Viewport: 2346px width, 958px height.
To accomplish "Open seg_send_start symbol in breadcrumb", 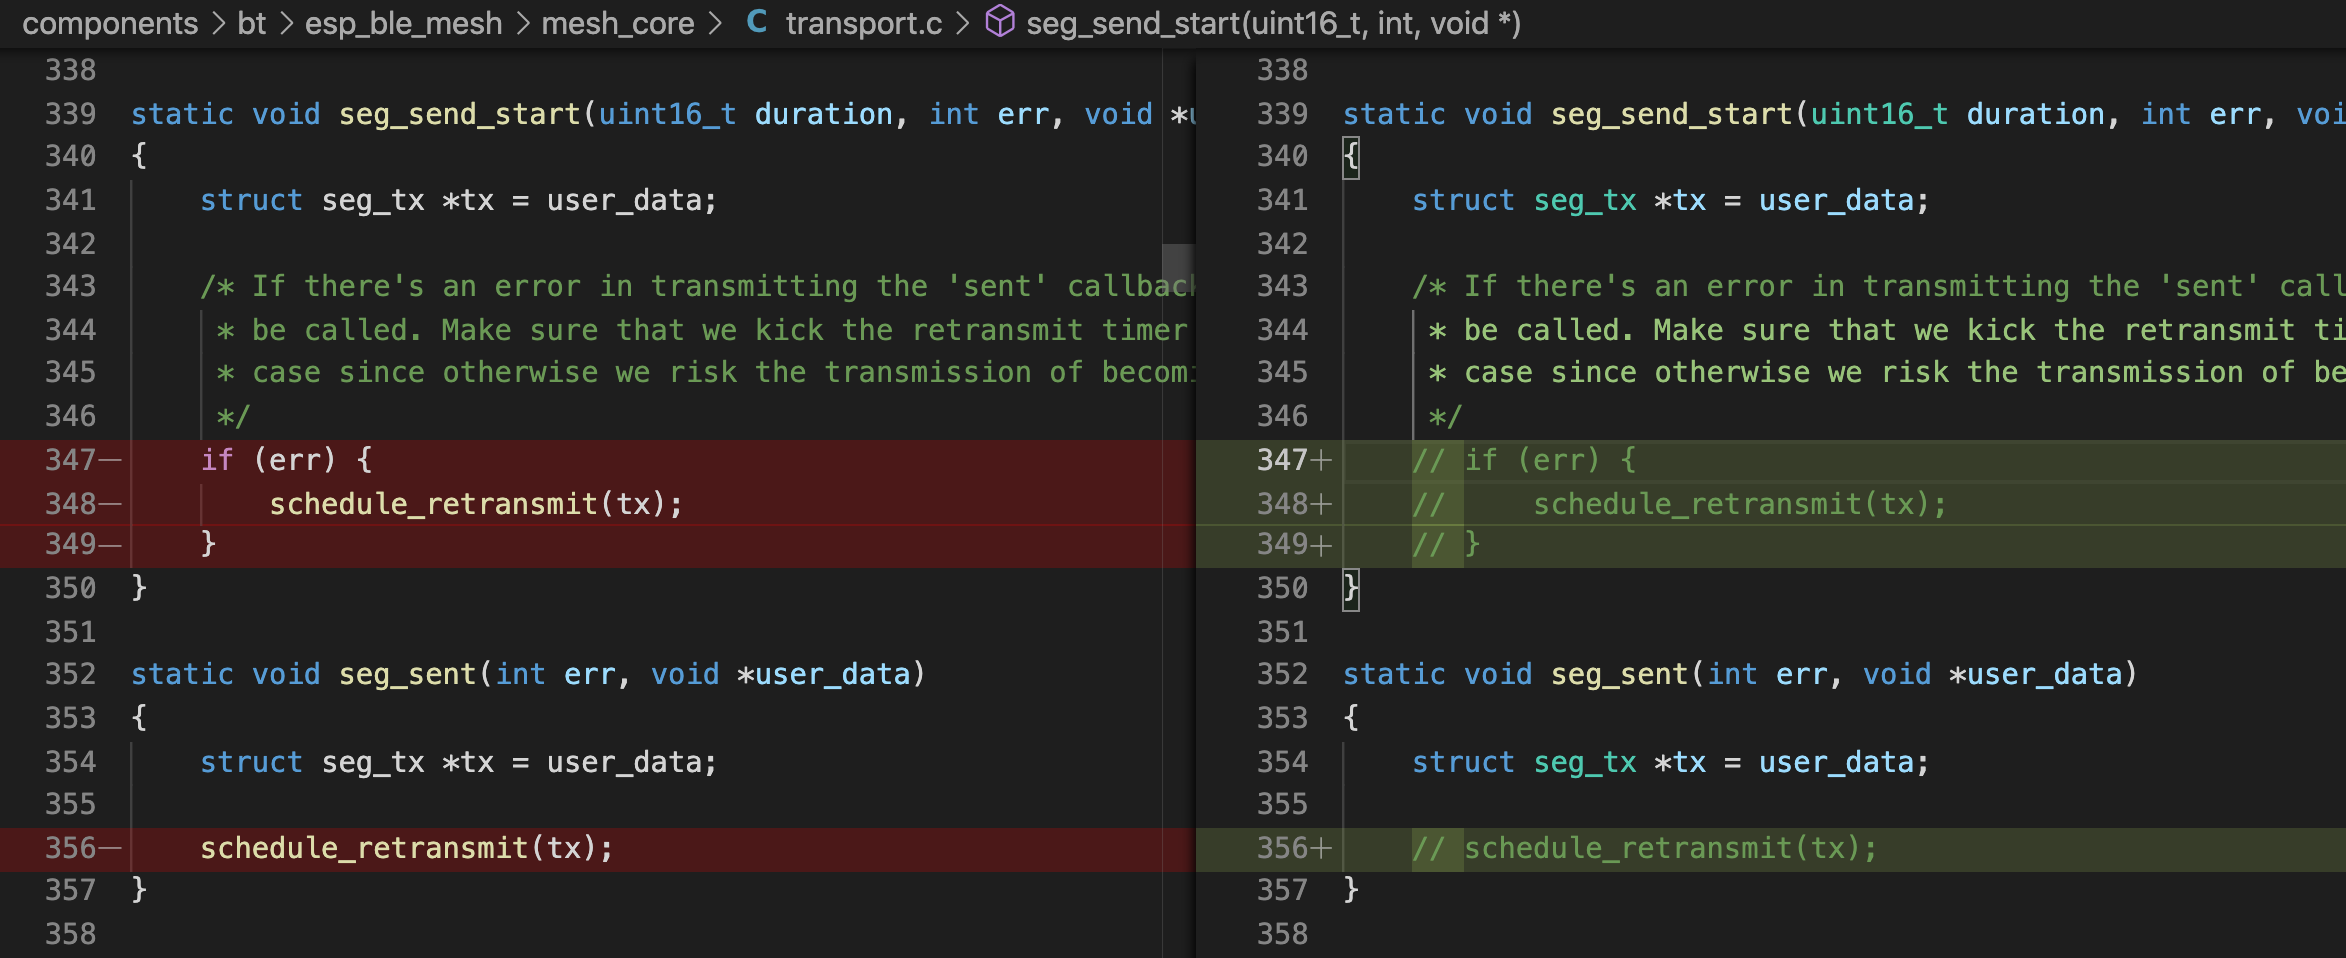I will (x=1273, y=23).
